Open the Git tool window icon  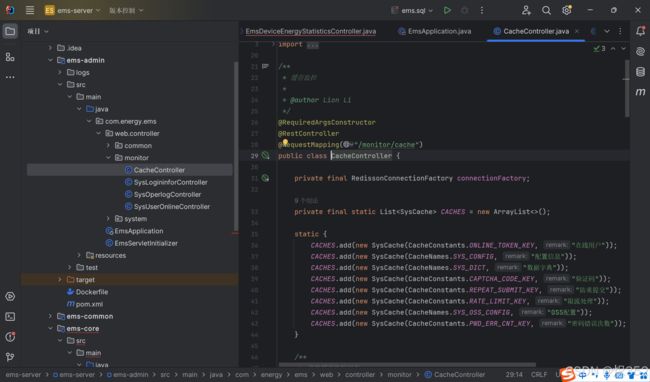(10, 357)
